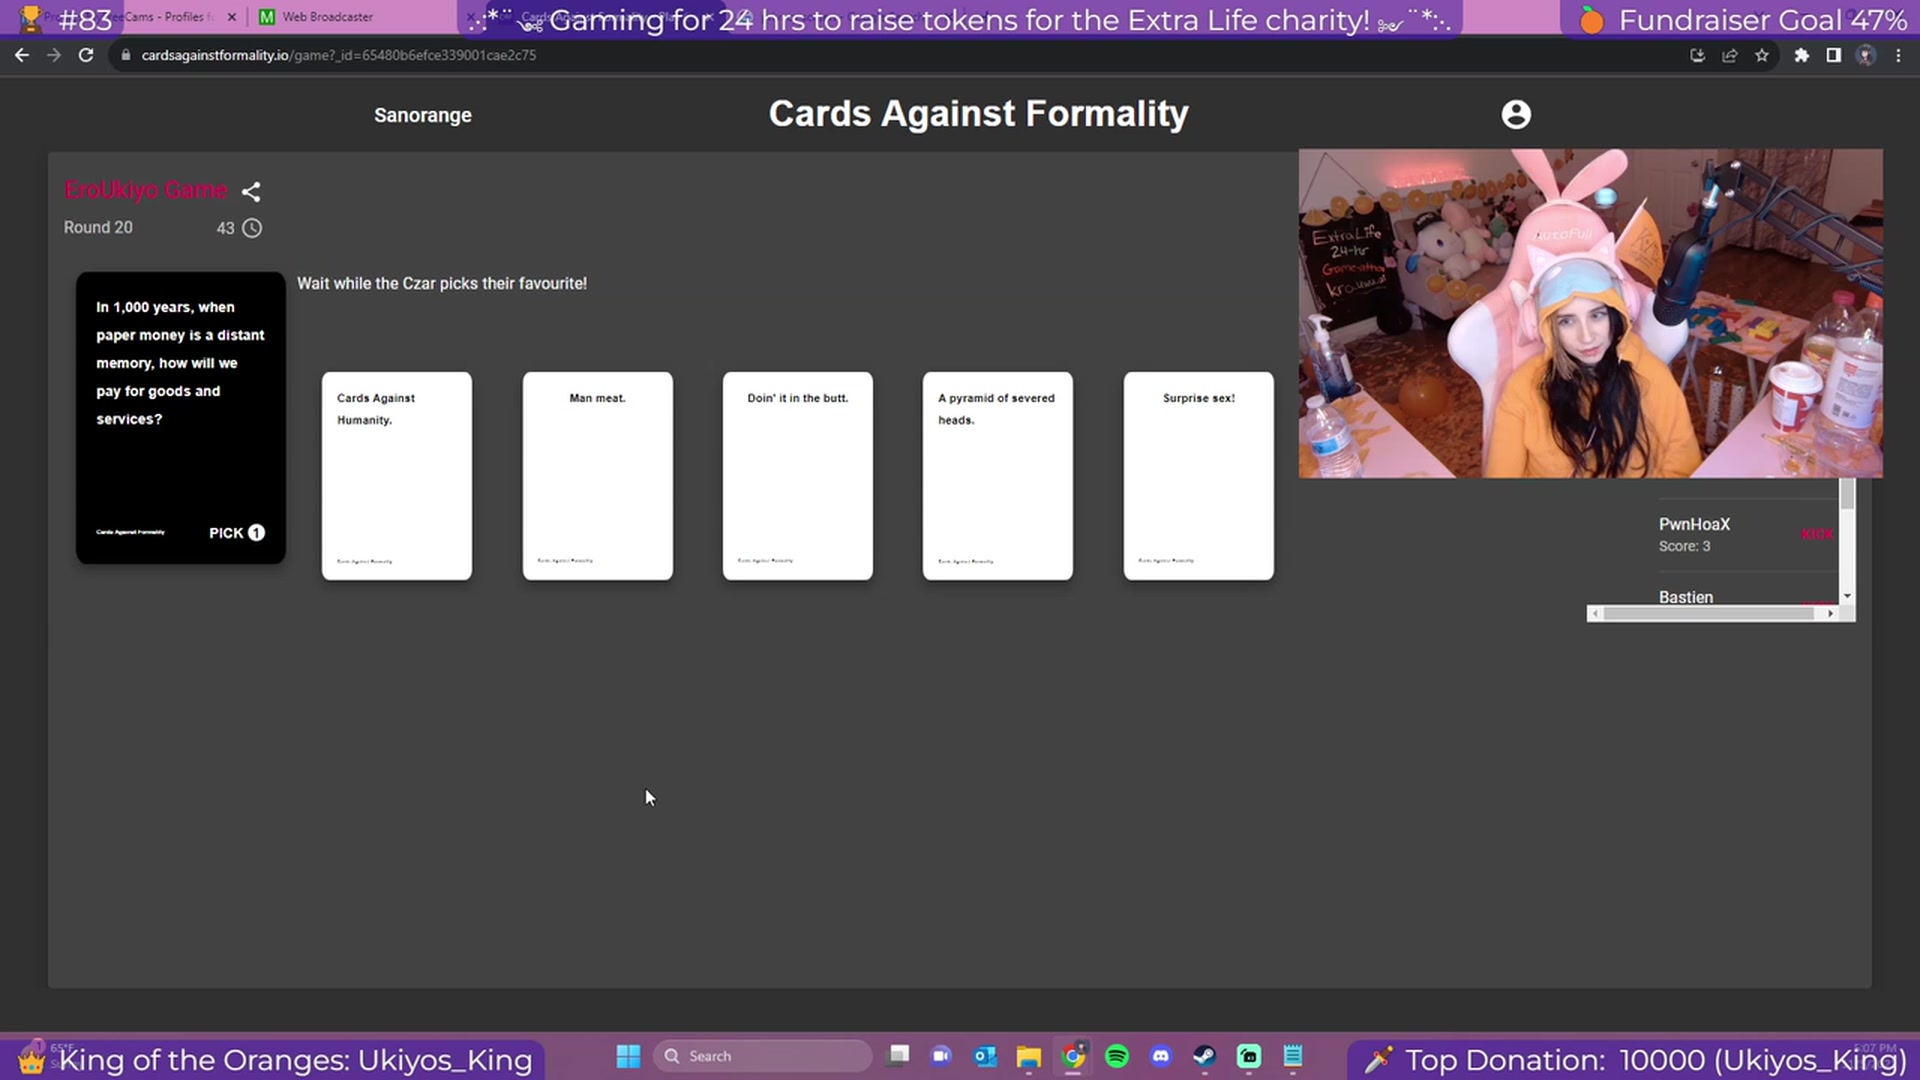
Task: Open Spotify from the taskbar
Action: click(x=1117, y=1056)
